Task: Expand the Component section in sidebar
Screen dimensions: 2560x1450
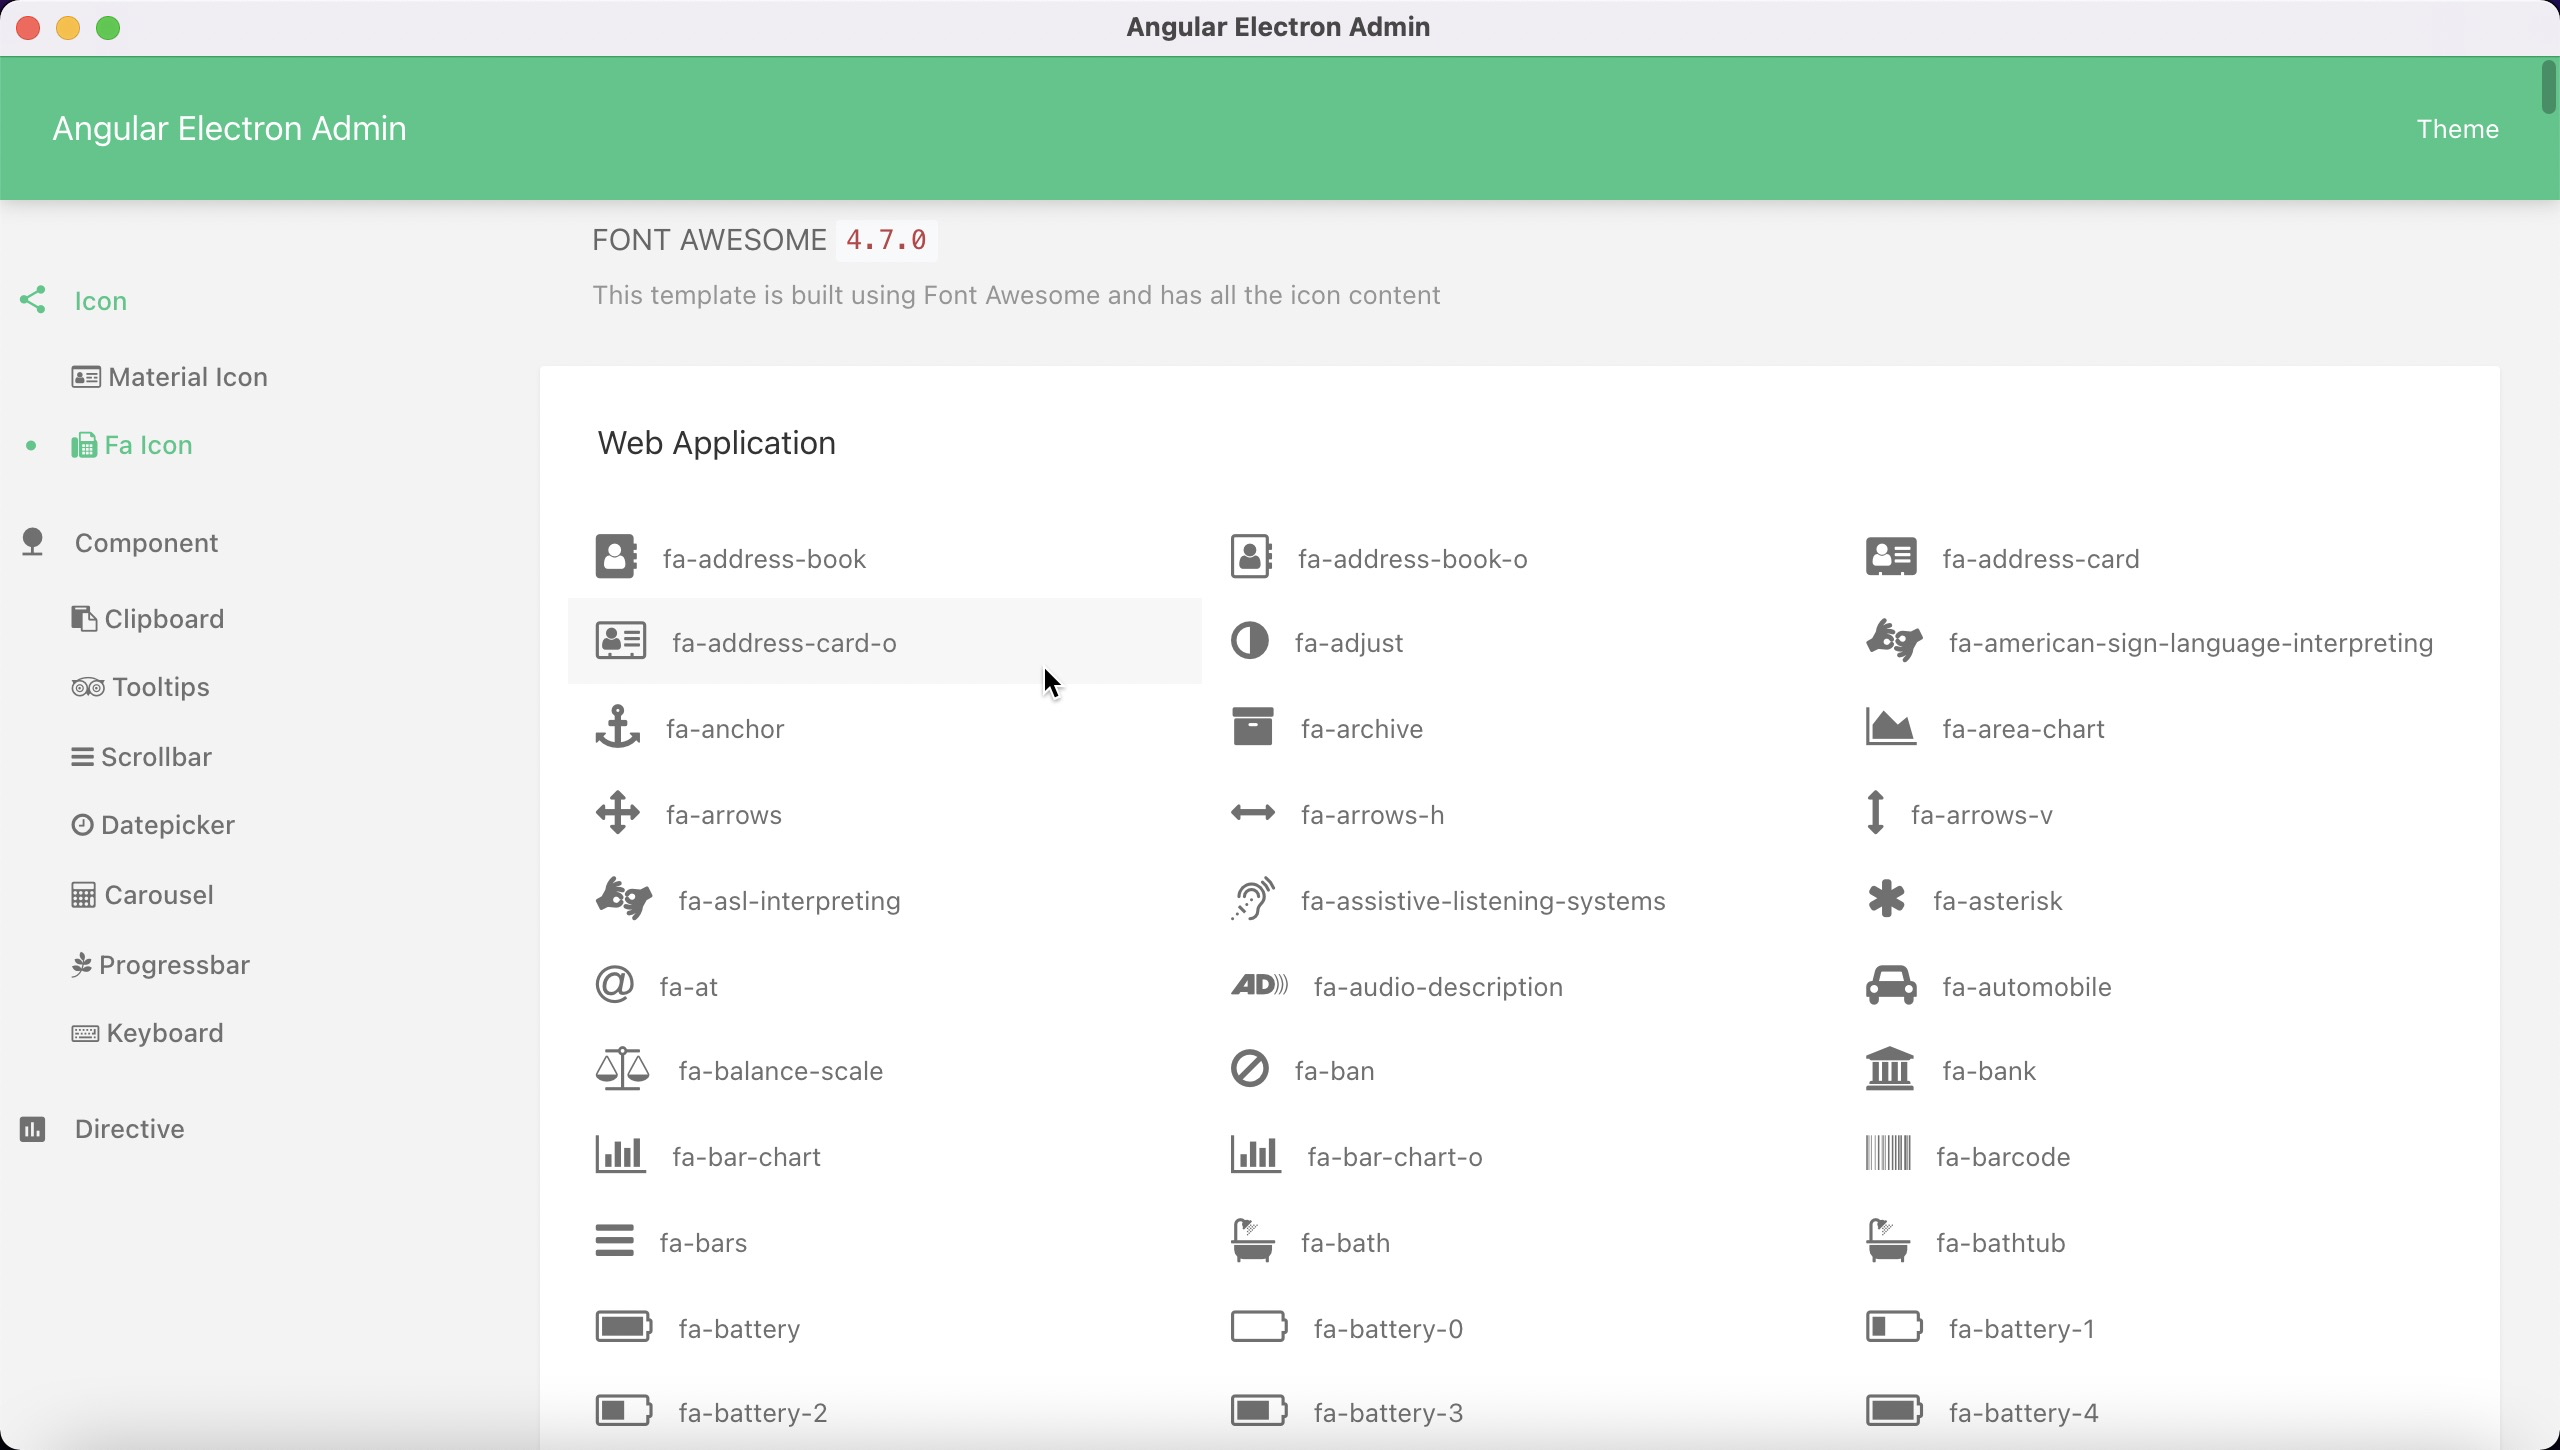Action: click(146, 541)
